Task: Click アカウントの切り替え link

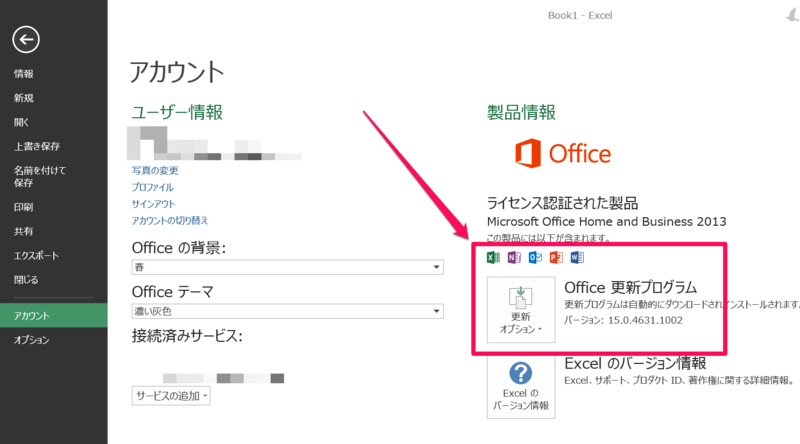Action: coord(170,220)
